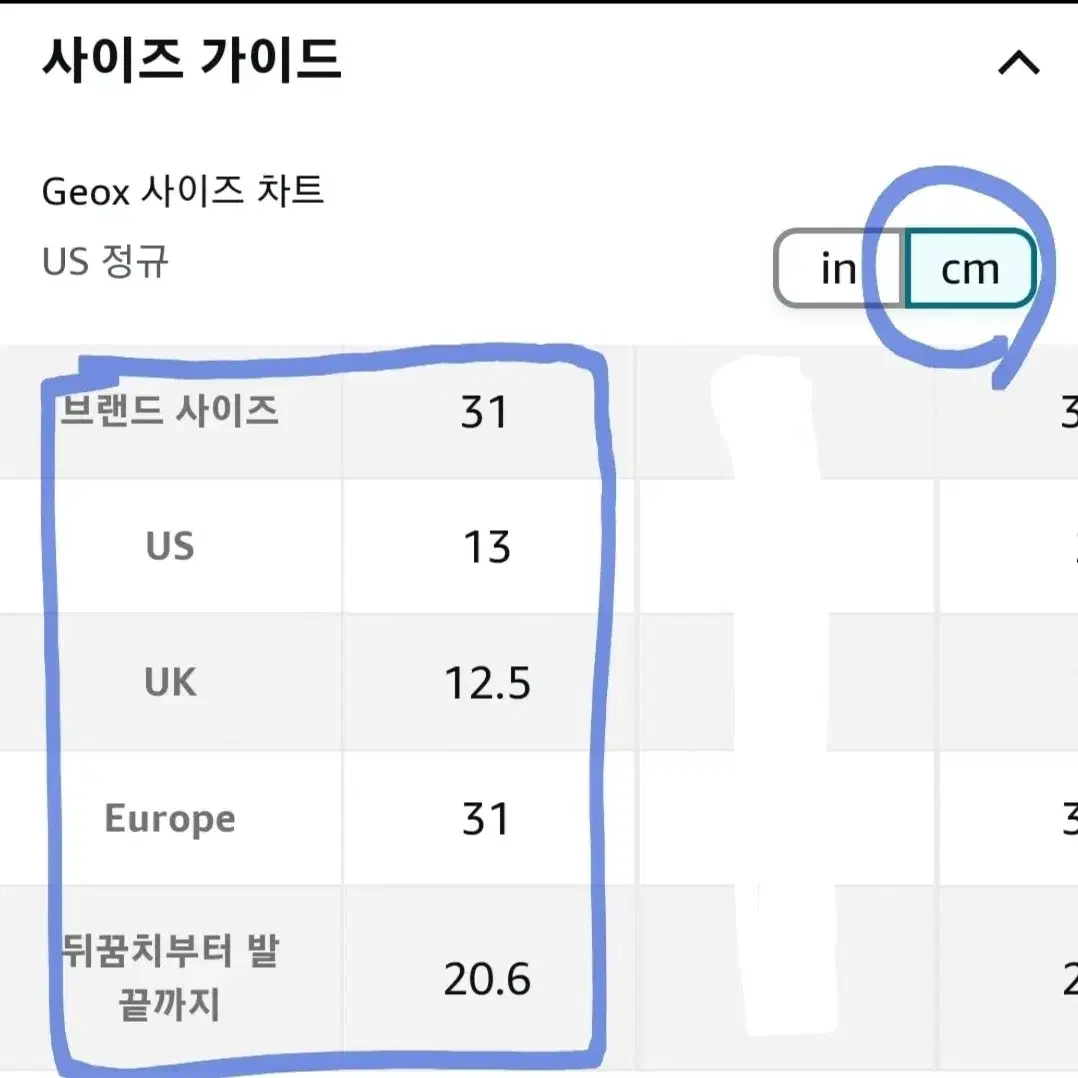
Task: Click the 뒤꿈치부터 발 끝까지 row label
Action: tap(170, 978)
